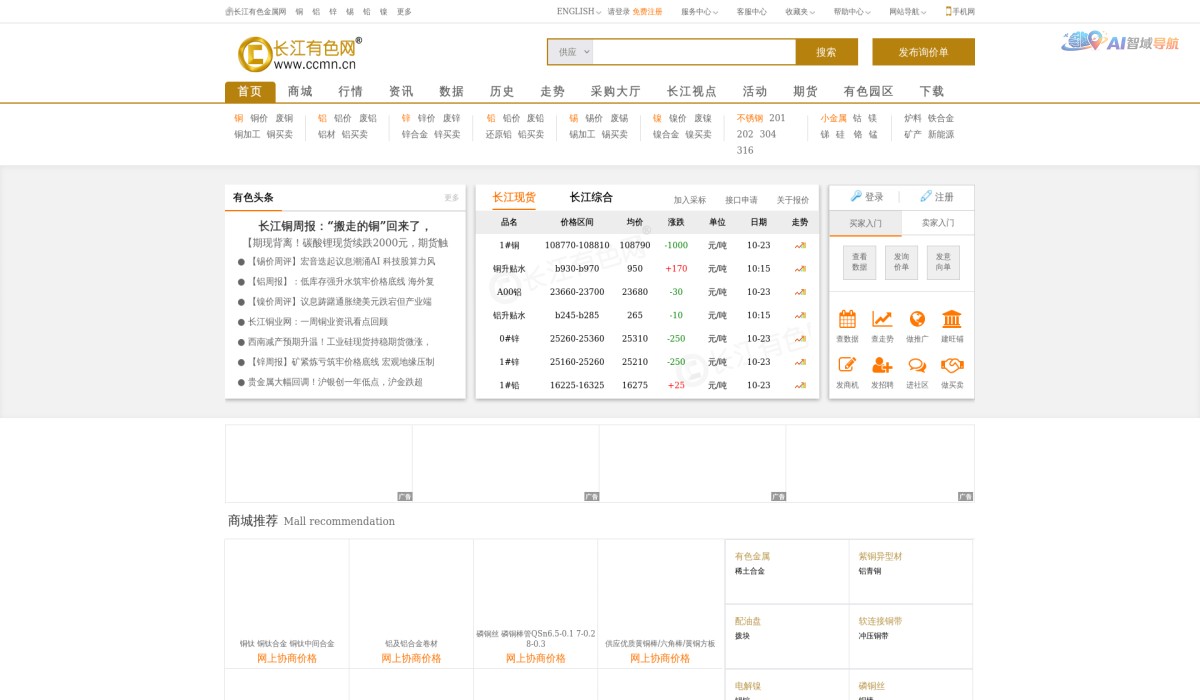Open trend chart icon for 0#锌 row

click(x=800, y=338)
